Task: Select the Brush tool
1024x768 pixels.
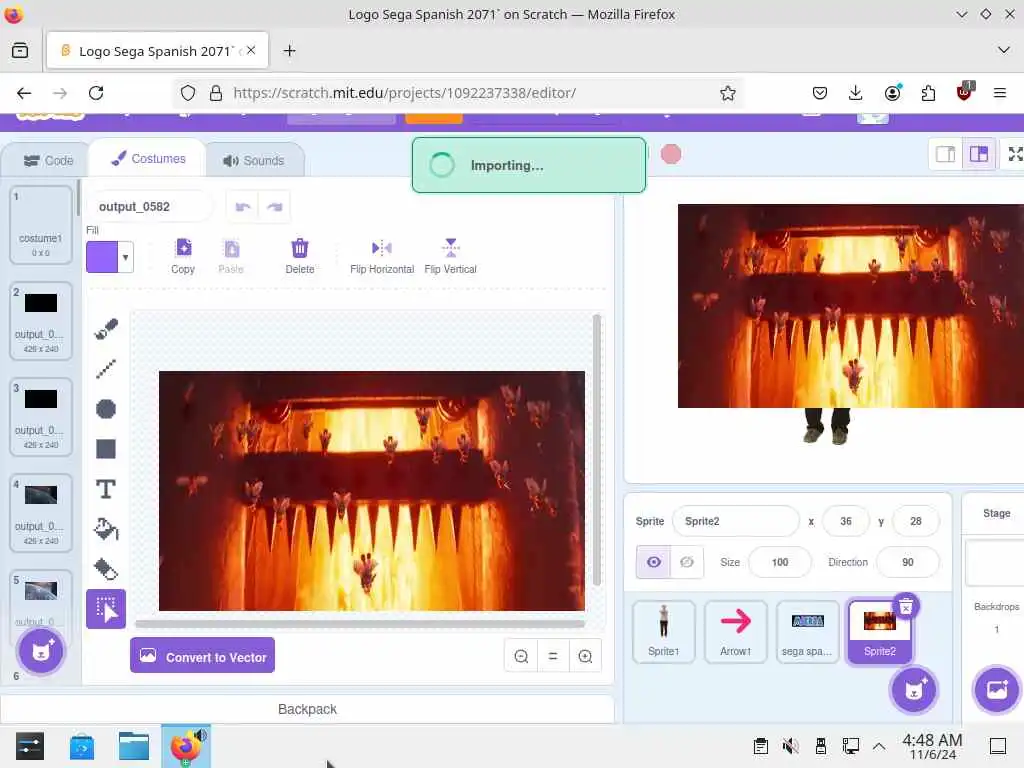Action: 106,328
